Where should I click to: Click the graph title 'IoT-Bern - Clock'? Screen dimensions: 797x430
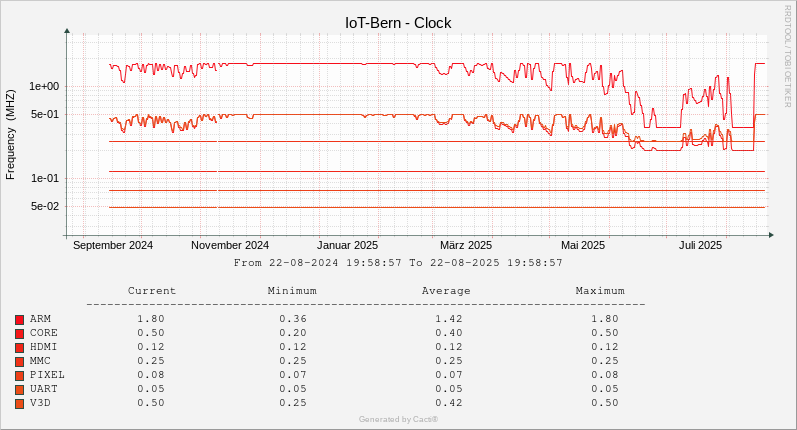point(398,23)
